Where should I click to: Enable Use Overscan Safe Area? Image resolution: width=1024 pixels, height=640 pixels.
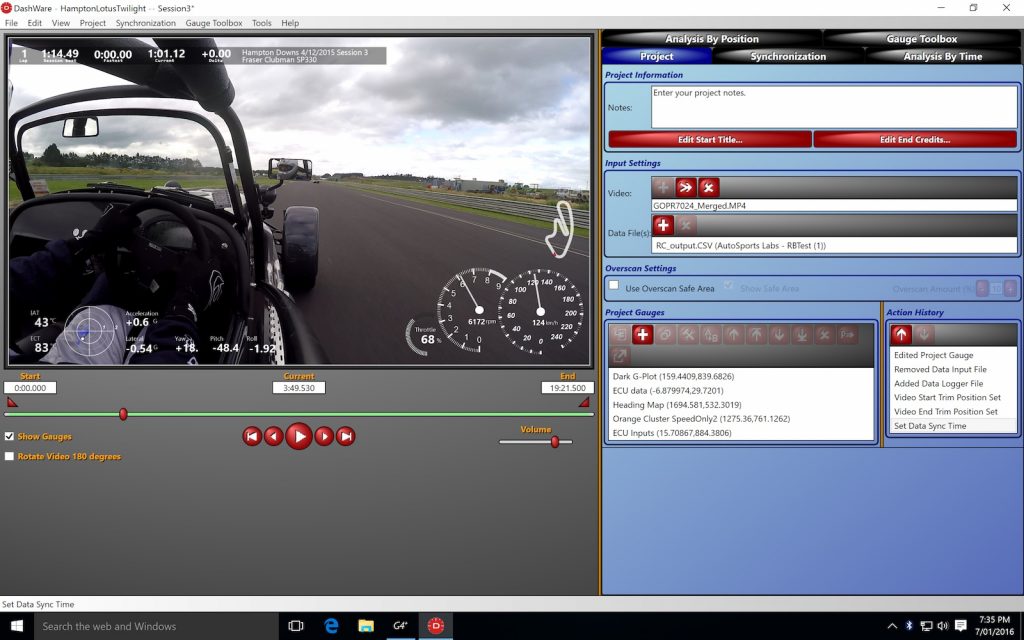coord(615,286)
